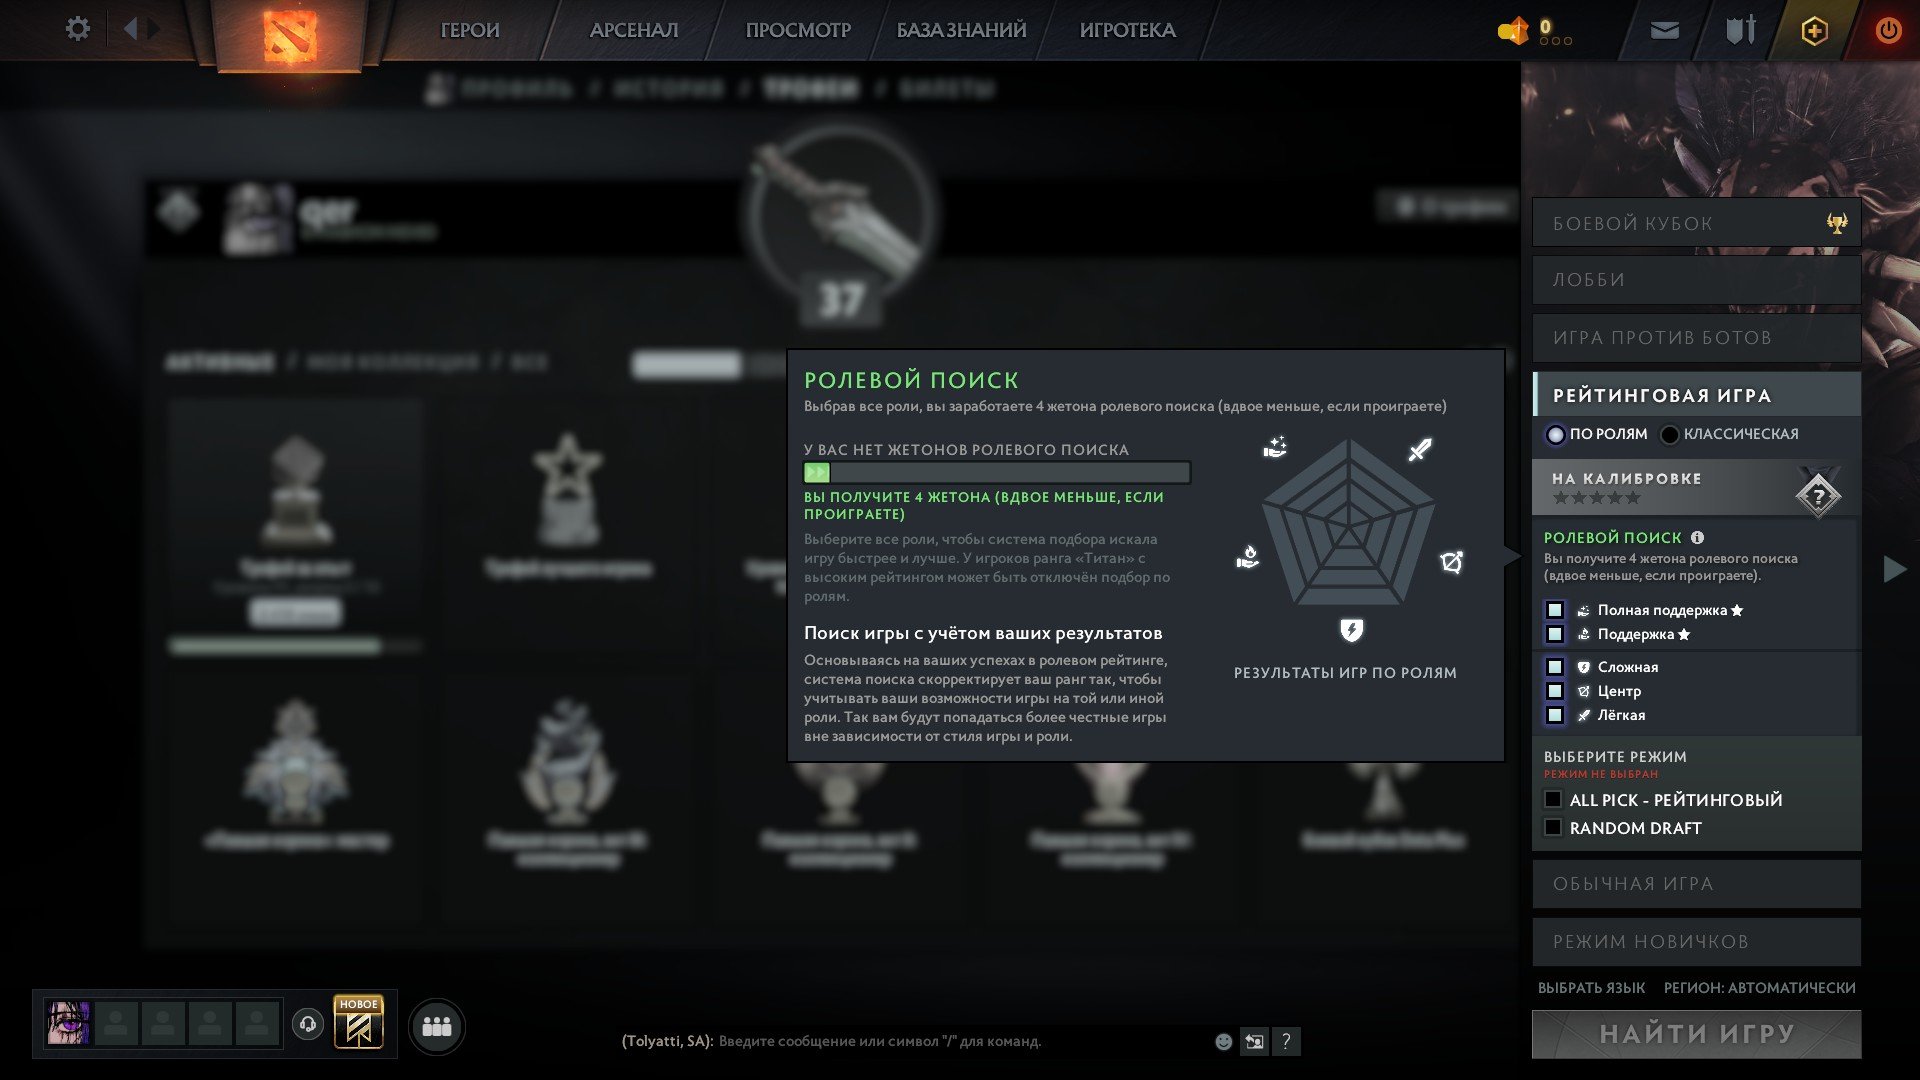Screen dimensions: 1920x1080
Task: Open settings gear icon
Action: click(x=77, y=29)
